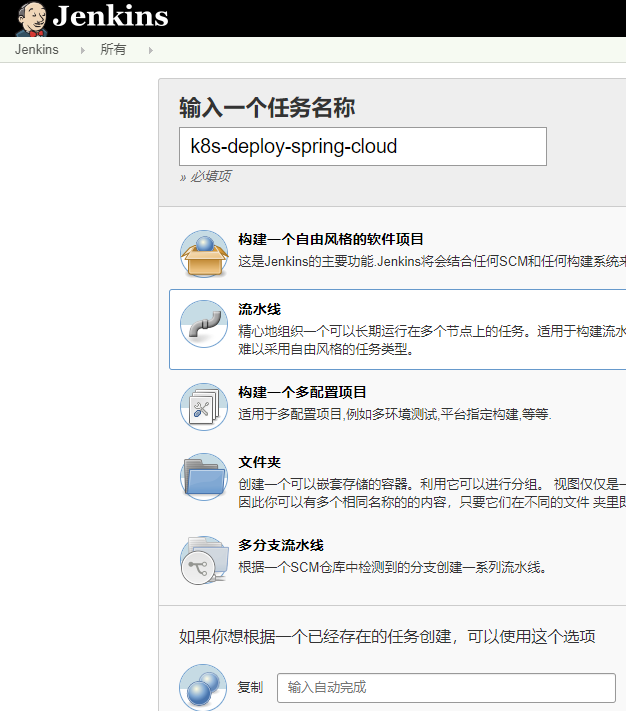Click the 流水线 description text
The width and height of the screenshot is (626, 711).
click(432, 340)
